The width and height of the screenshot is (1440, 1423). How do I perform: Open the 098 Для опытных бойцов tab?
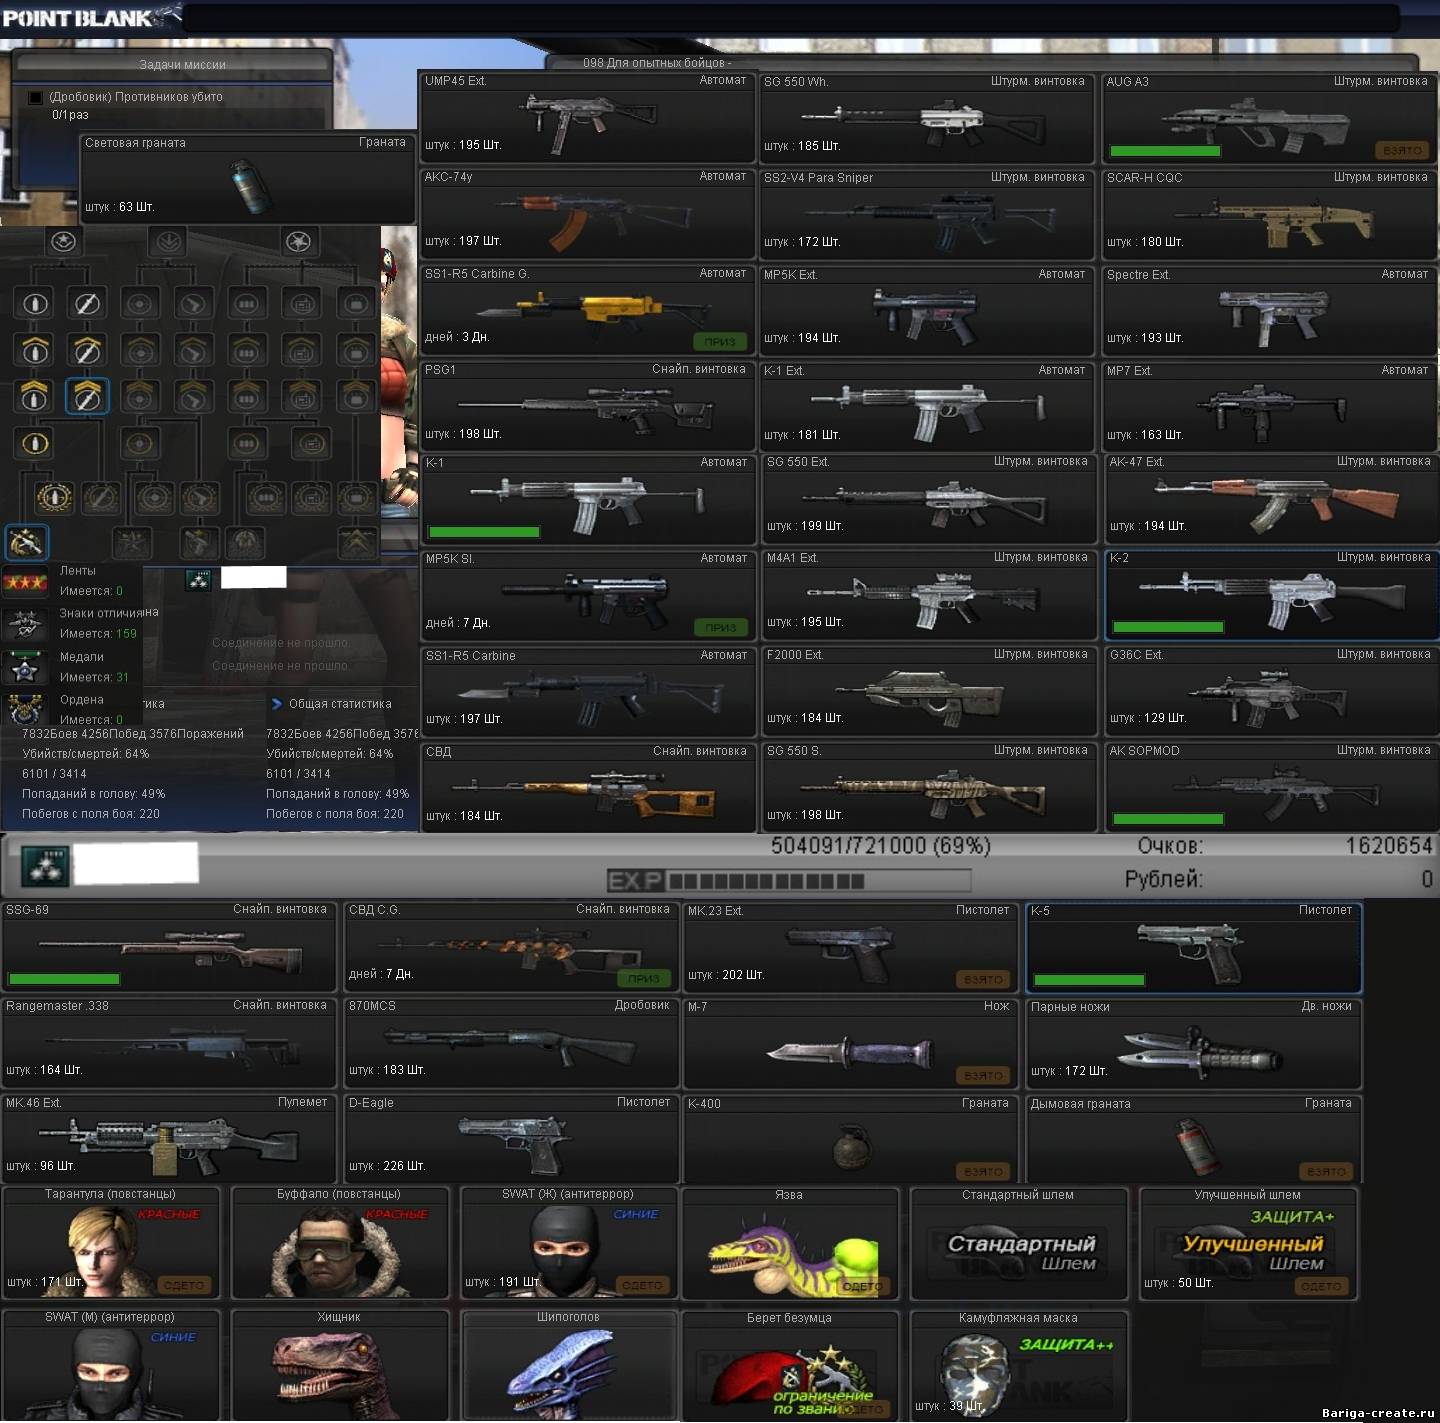click(x=657, y=63)
